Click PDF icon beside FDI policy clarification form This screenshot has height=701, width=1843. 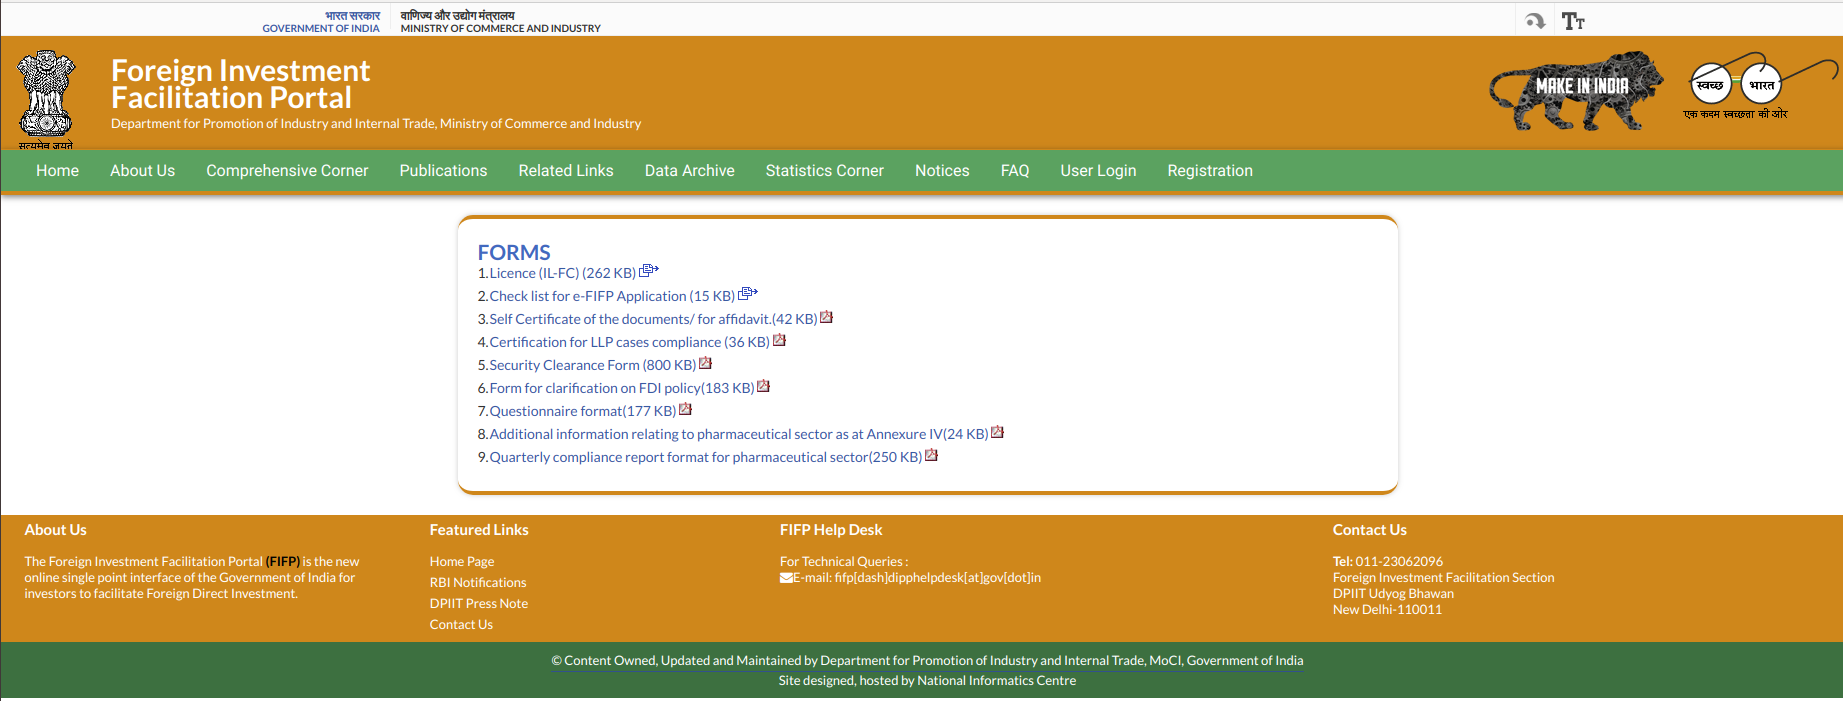pyautogui.click(x=763, y=386)
